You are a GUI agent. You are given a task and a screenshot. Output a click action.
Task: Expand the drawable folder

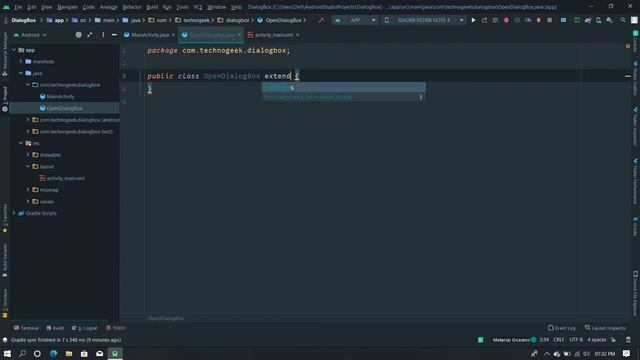[28, 155]
